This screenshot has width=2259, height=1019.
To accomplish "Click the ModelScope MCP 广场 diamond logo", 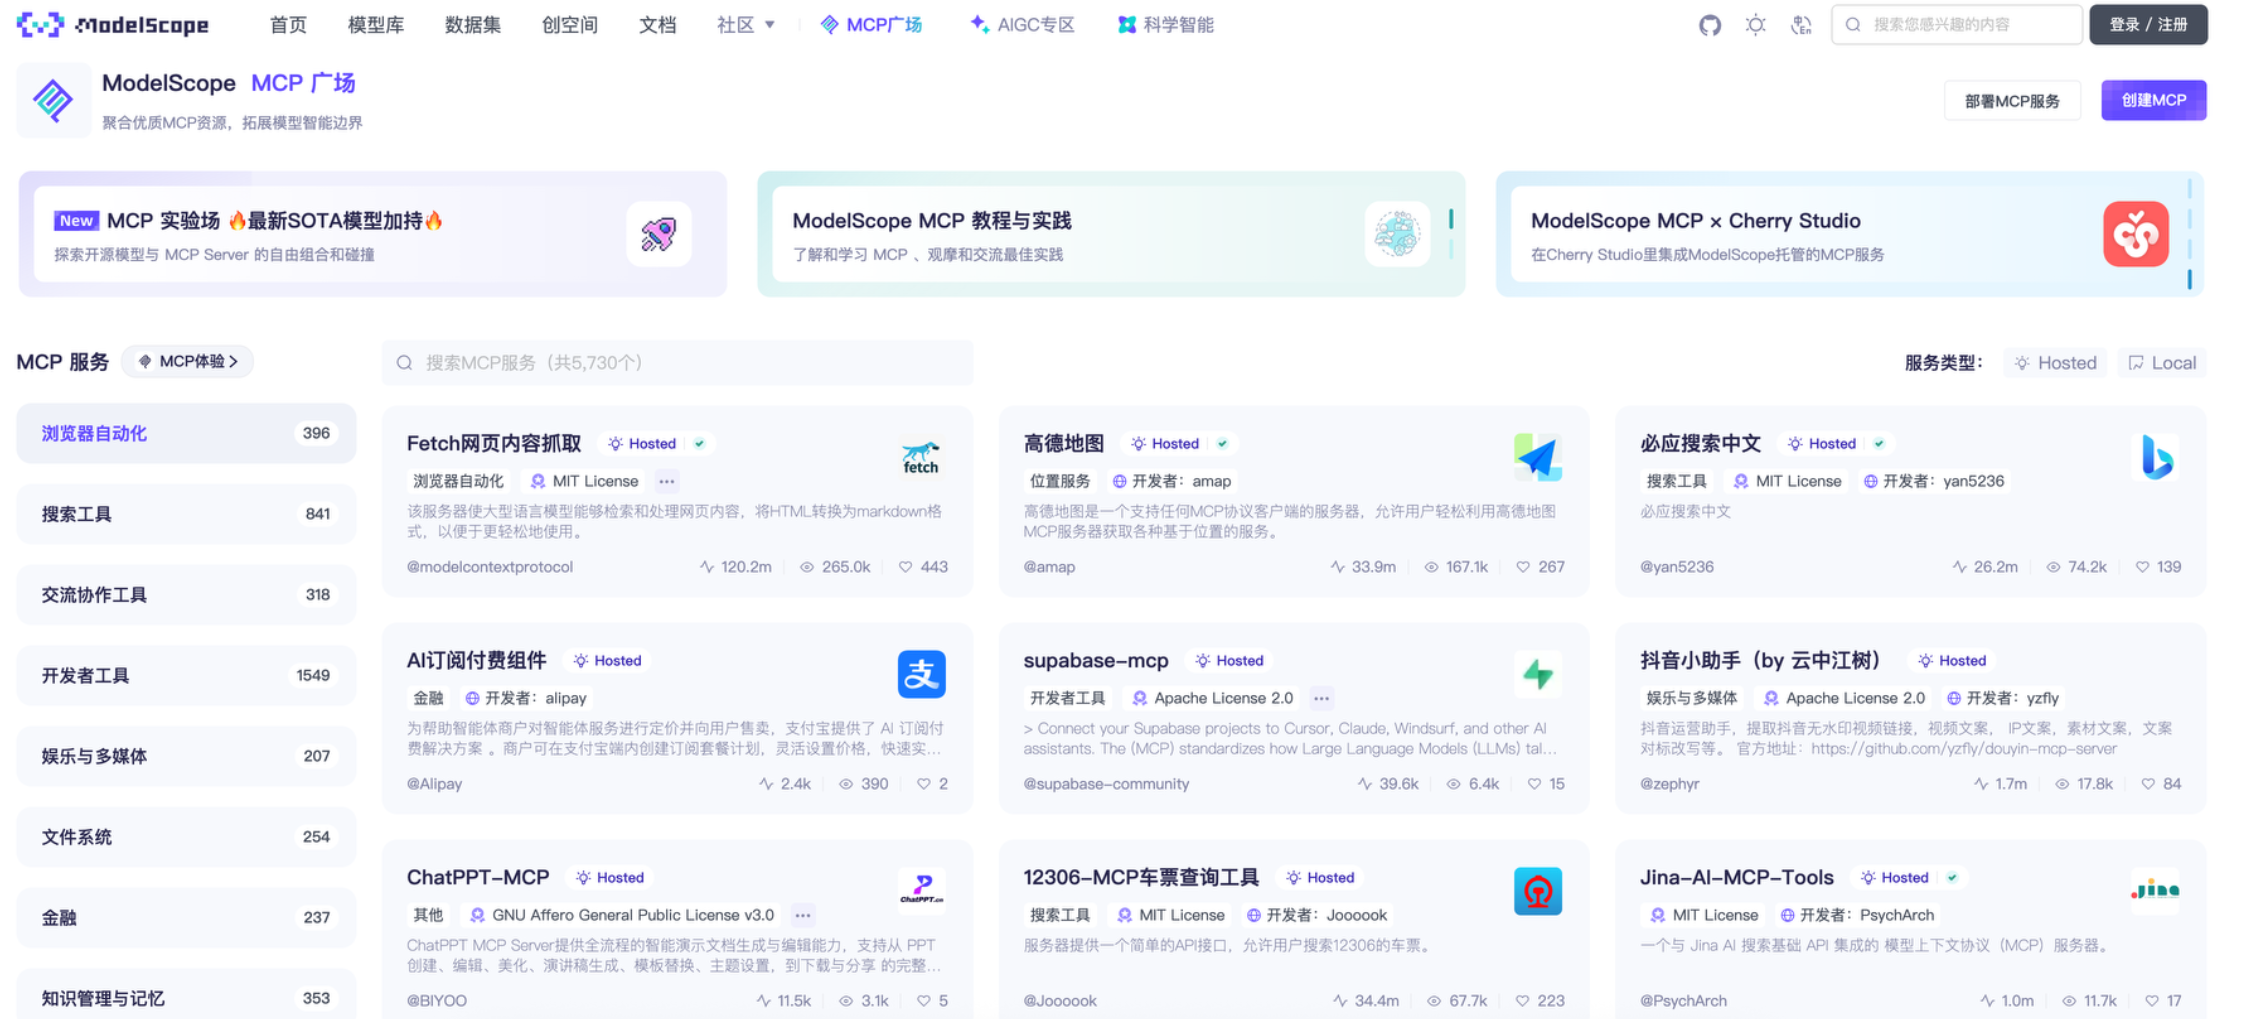I will pos(53,100).
